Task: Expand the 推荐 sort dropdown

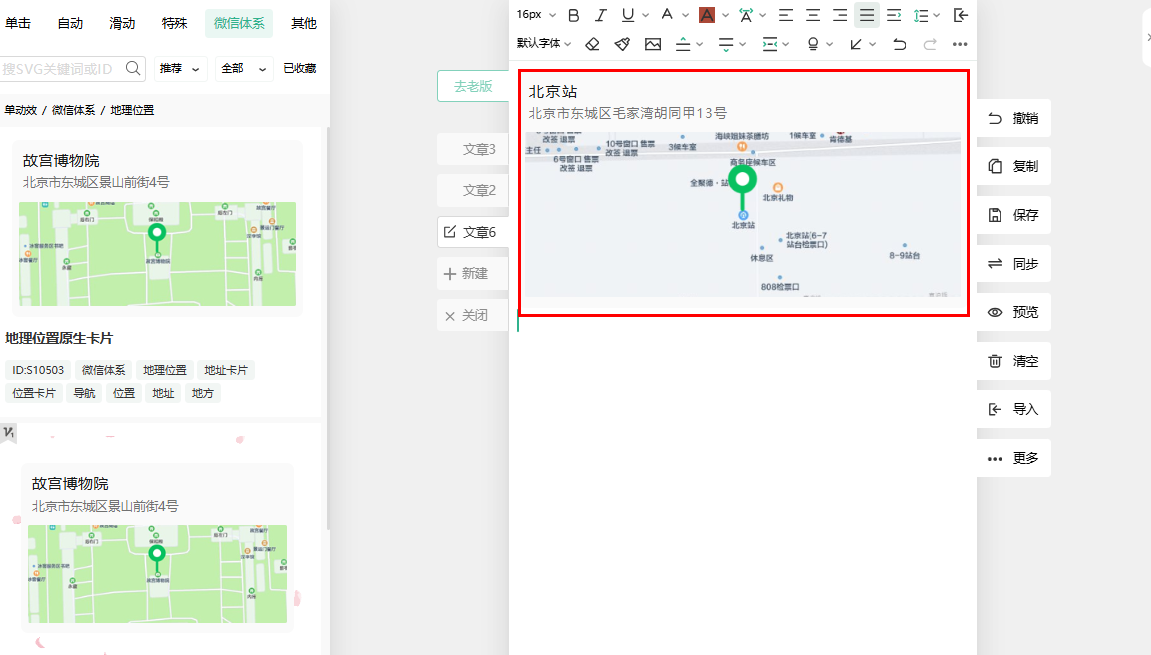Action: (180, 69)
